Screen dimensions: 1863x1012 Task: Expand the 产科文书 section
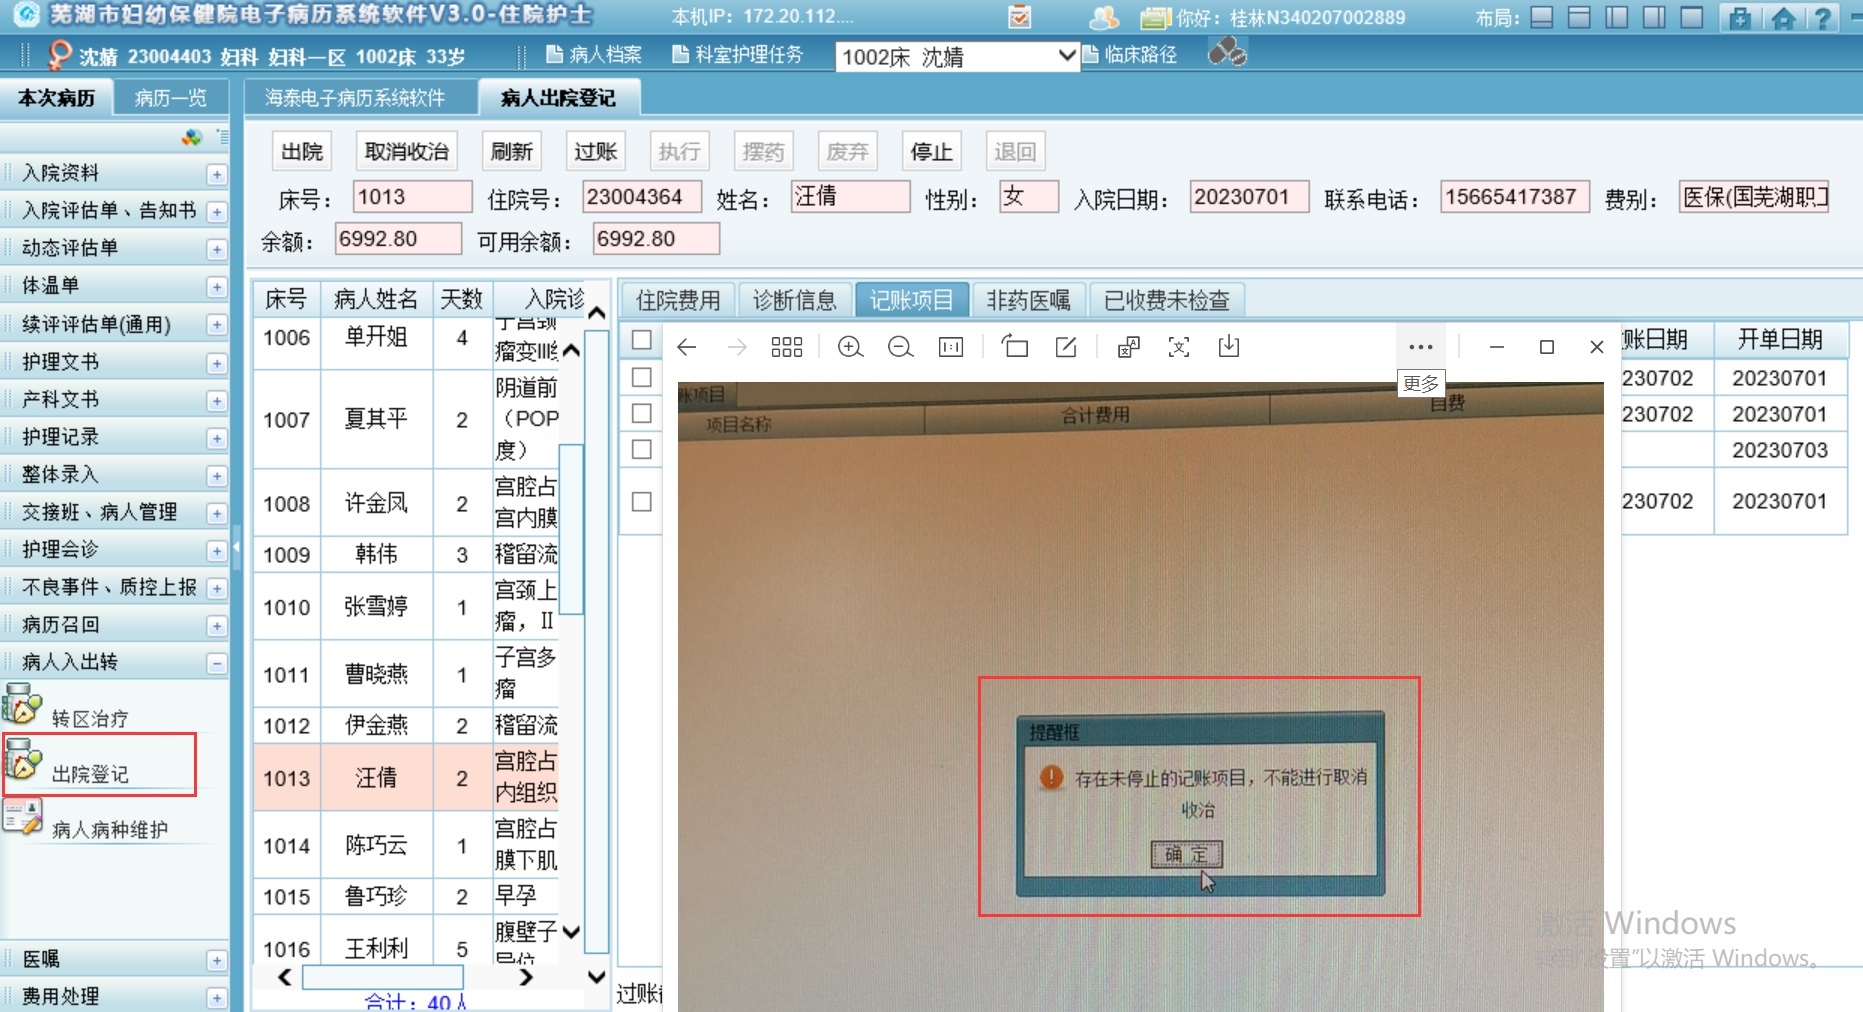click(x=216, y=401)
